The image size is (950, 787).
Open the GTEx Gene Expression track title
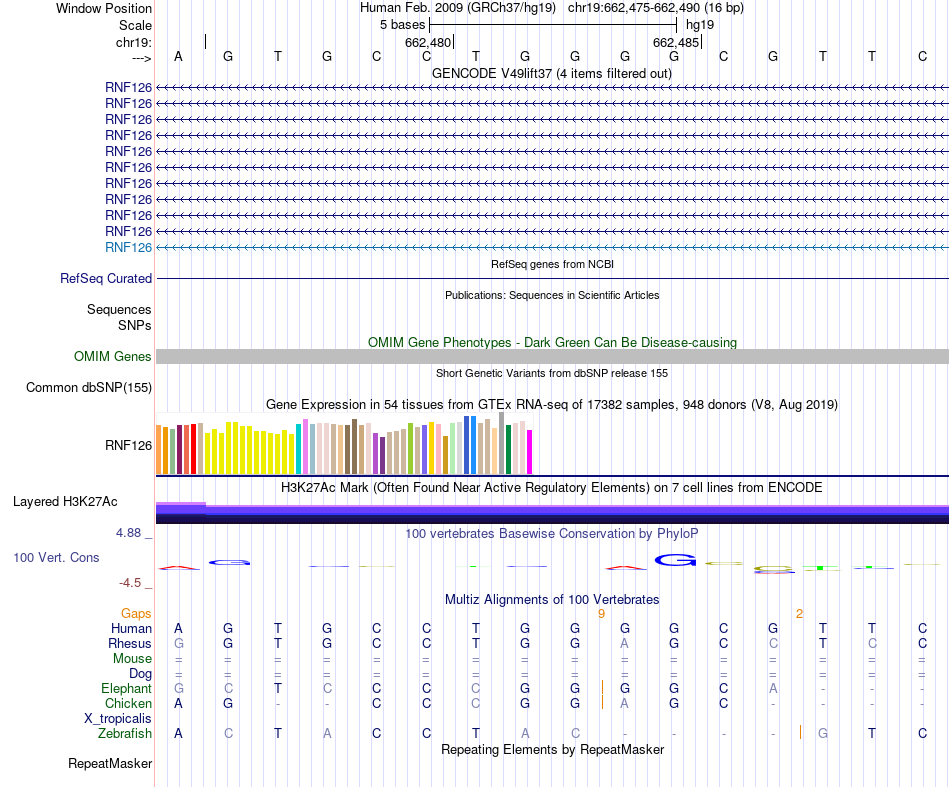[552, 405]
